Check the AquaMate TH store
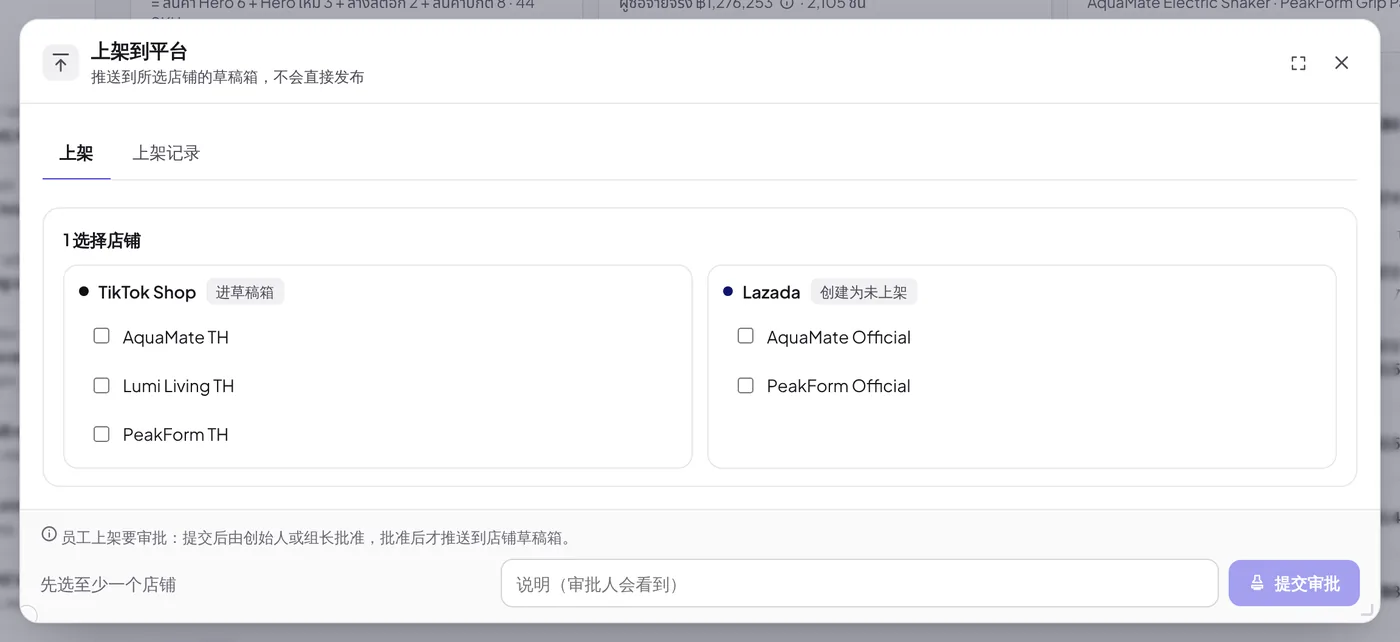 (x=101, y=336)
